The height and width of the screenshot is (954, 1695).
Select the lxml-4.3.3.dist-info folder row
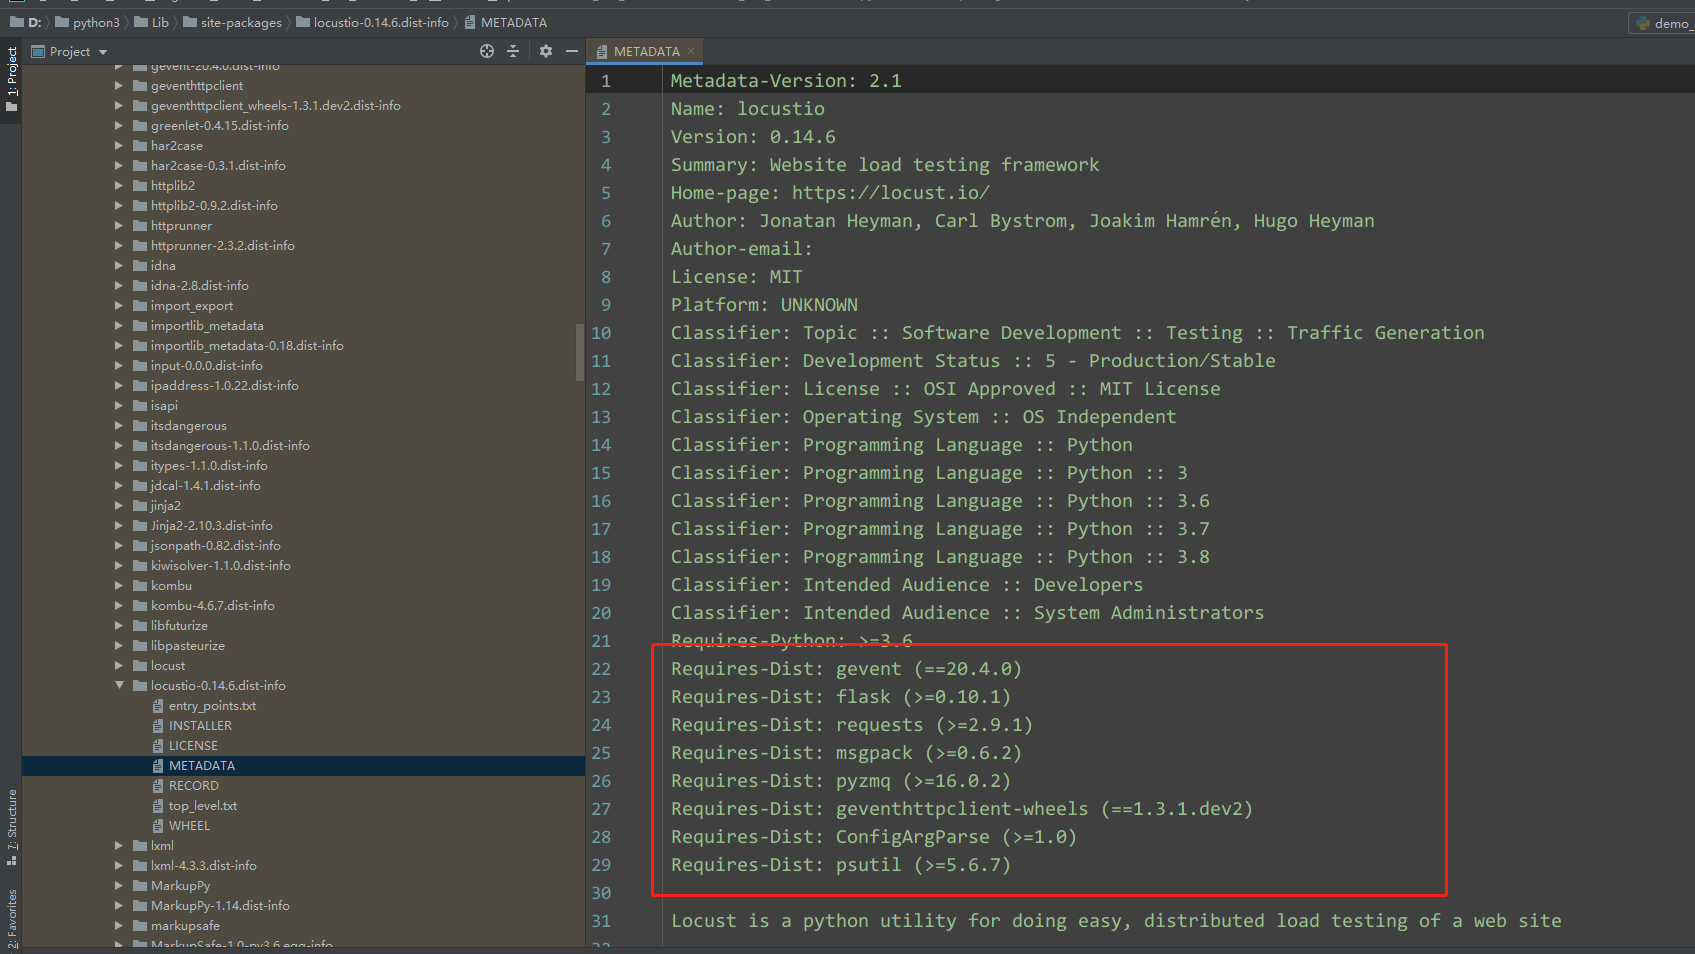tap(303, 865)
